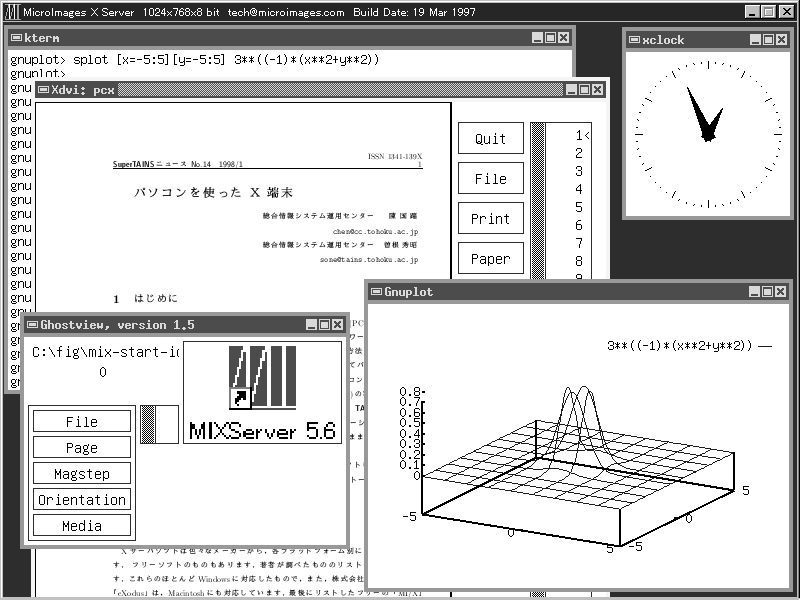Open the Page menu in Ghostview

82,447
